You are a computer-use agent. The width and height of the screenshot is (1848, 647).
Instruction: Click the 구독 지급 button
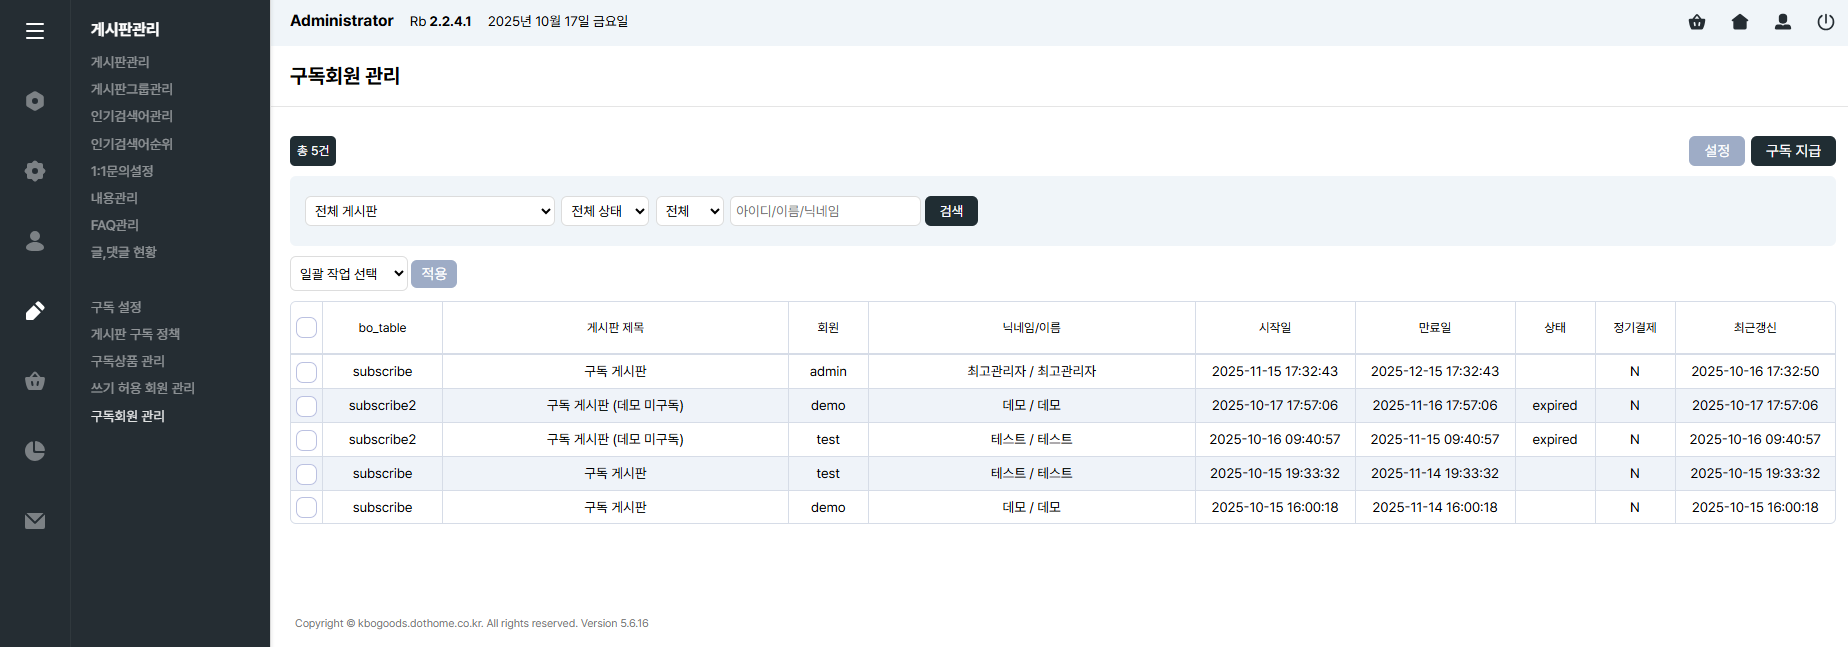pyautogui.click(x=1792, y=151)
